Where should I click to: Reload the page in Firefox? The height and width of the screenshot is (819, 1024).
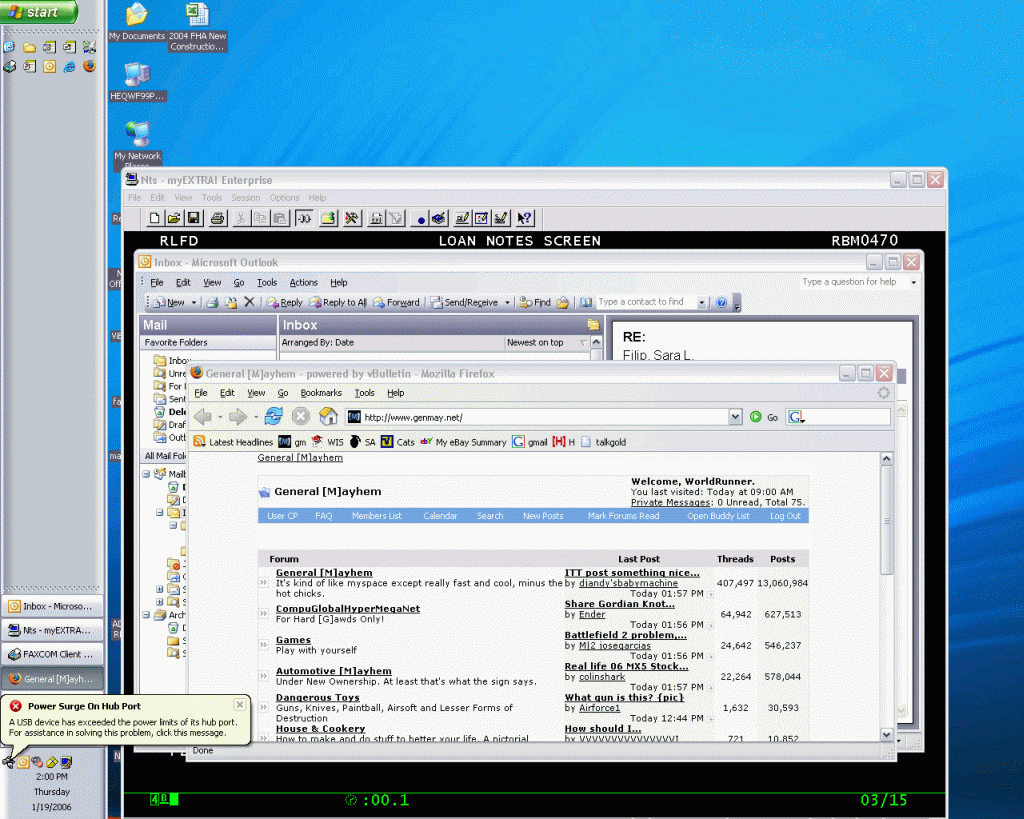274,416
